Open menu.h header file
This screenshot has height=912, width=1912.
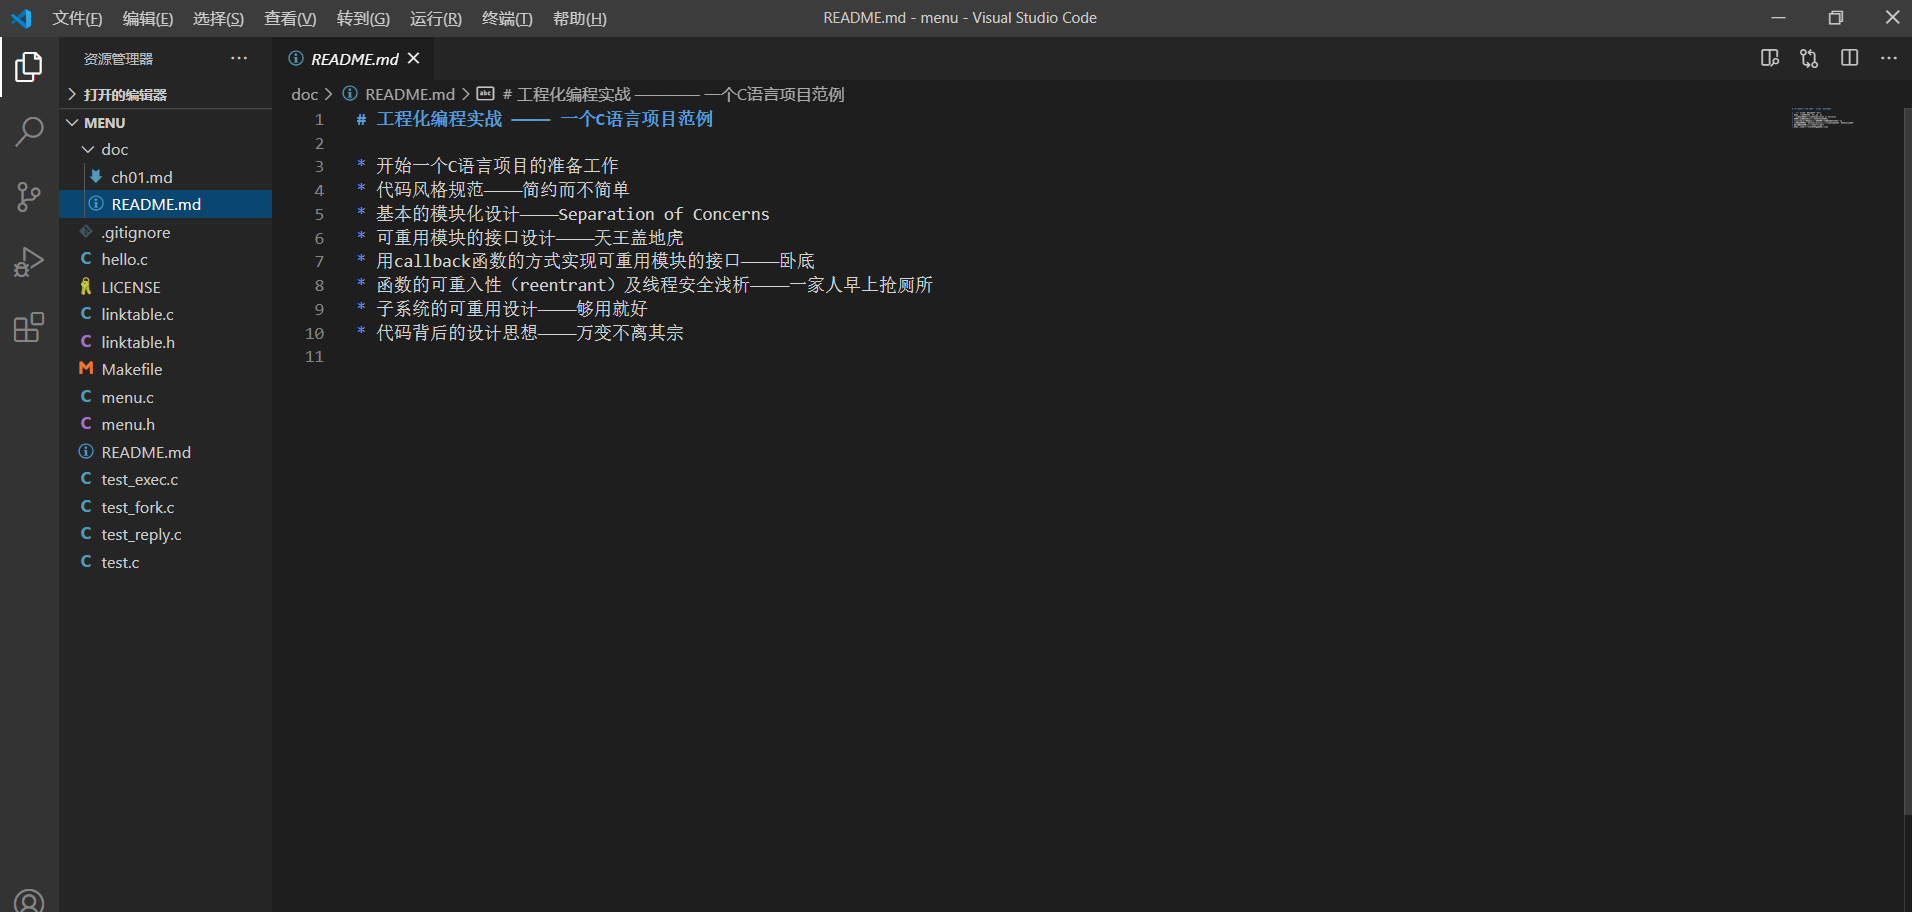tap(166, 424)
